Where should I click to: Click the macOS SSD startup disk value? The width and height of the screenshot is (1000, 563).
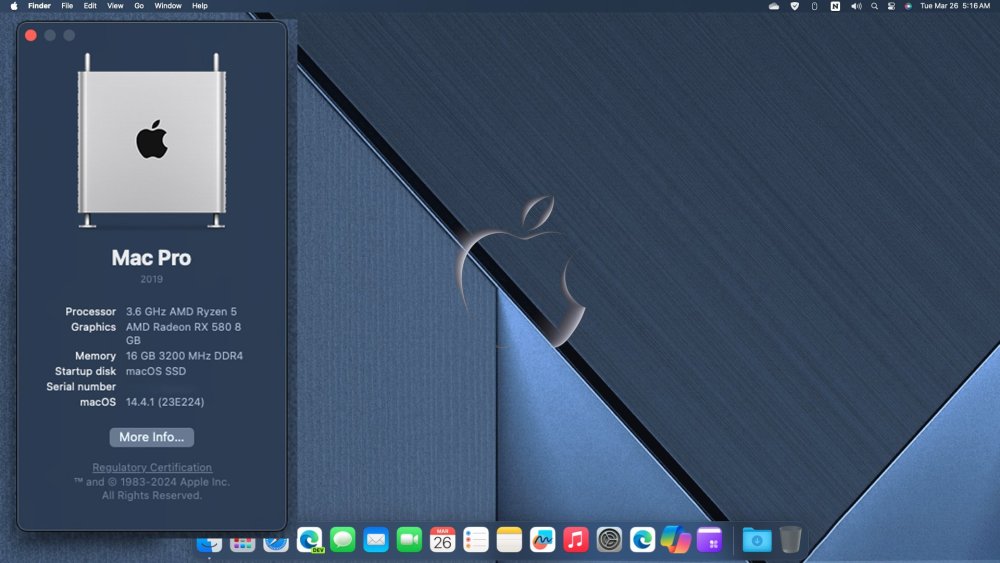[156, 371]
